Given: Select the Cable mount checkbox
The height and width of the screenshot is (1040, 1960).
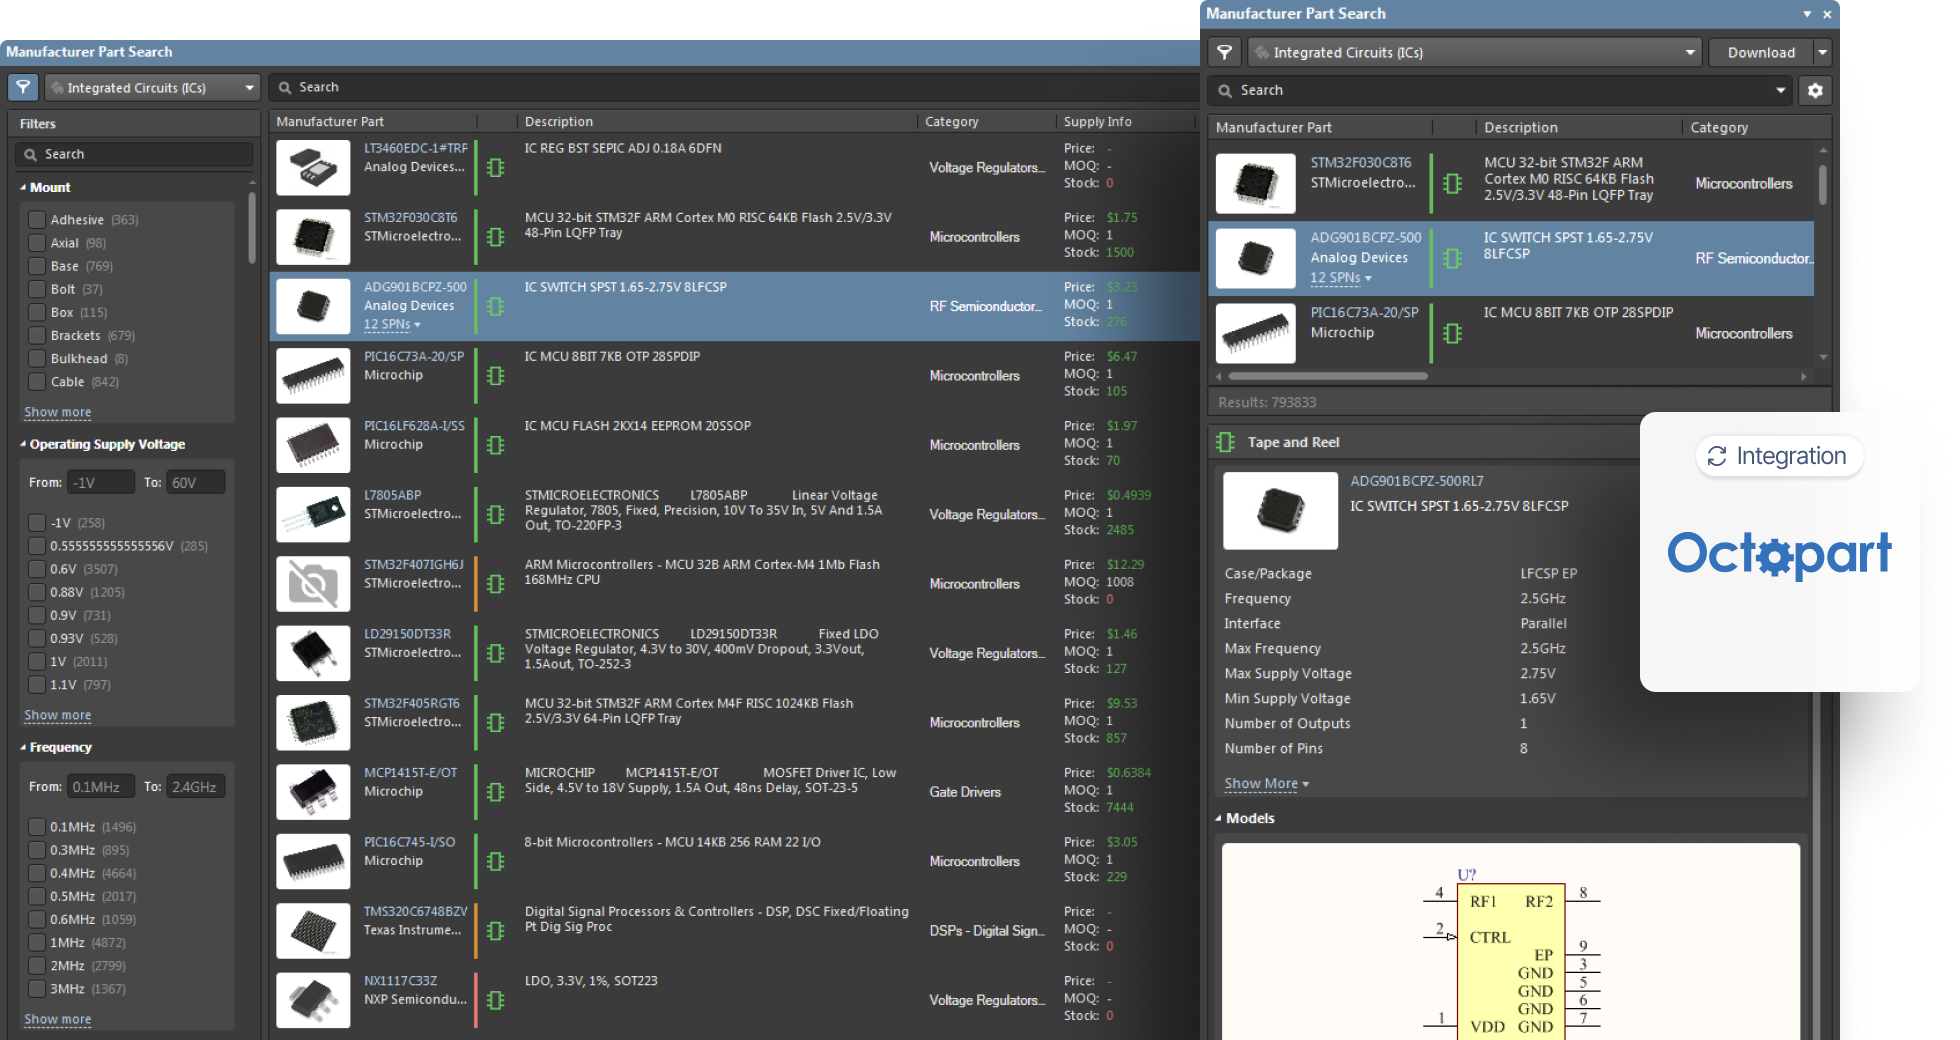Looking at the screenshot, I should (x=37, y=382).
